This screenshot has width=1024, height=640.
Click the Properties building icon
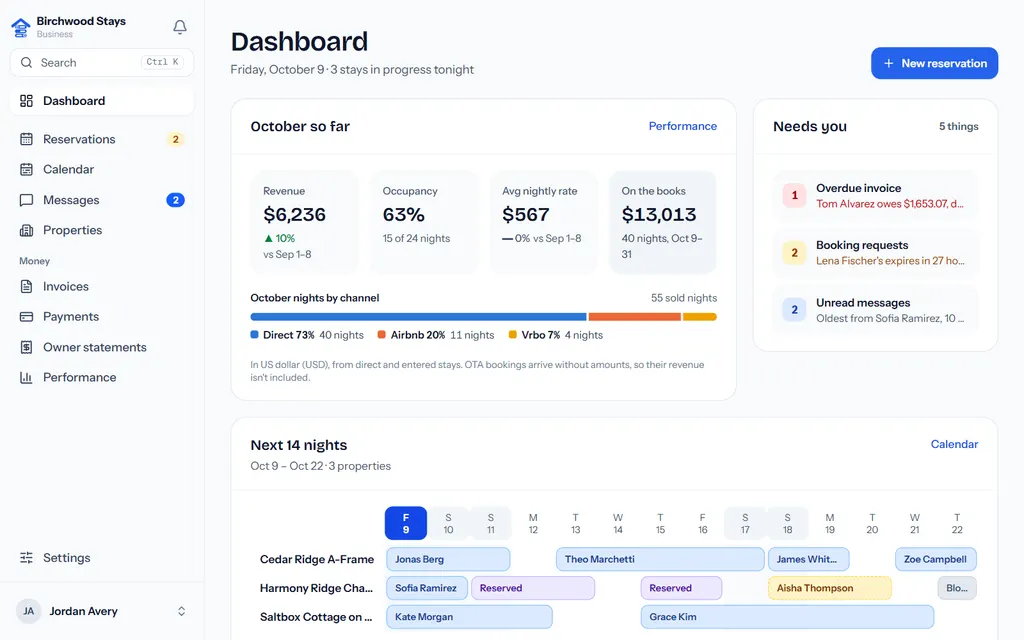coord(26,230)
